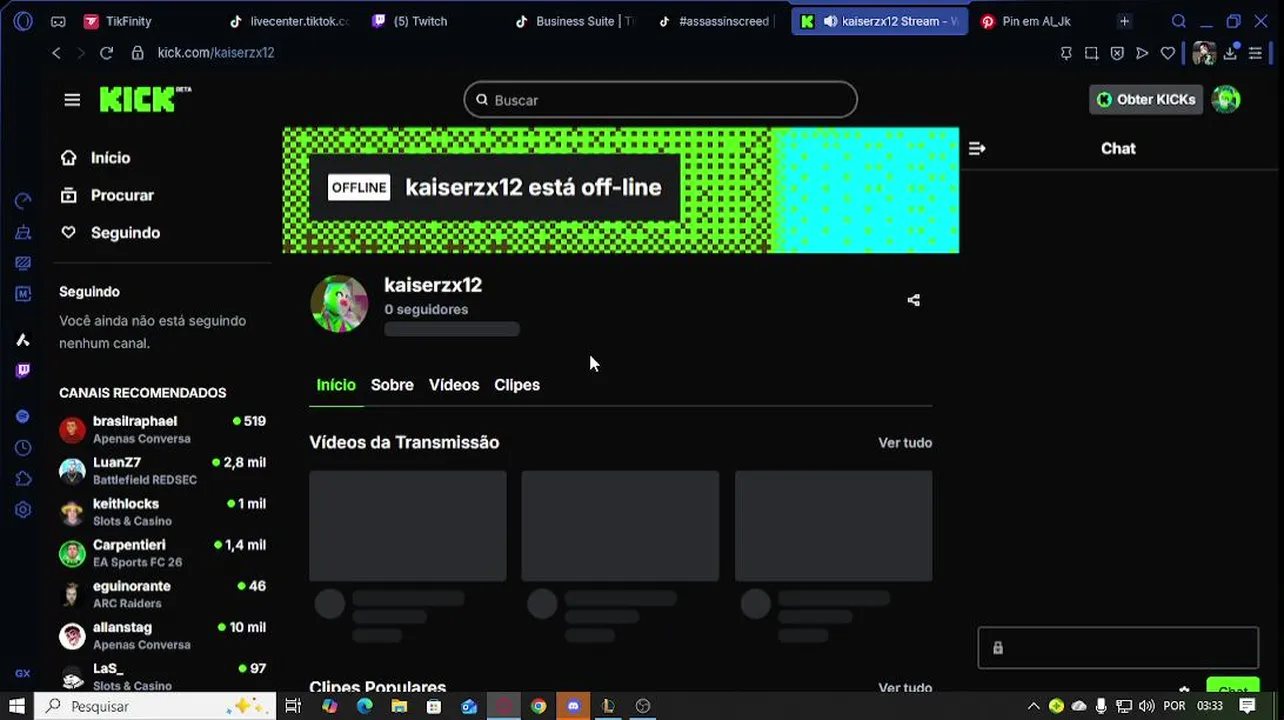
Task: Open the Seguindo sidebar item
Action: (x=110, y=233)
